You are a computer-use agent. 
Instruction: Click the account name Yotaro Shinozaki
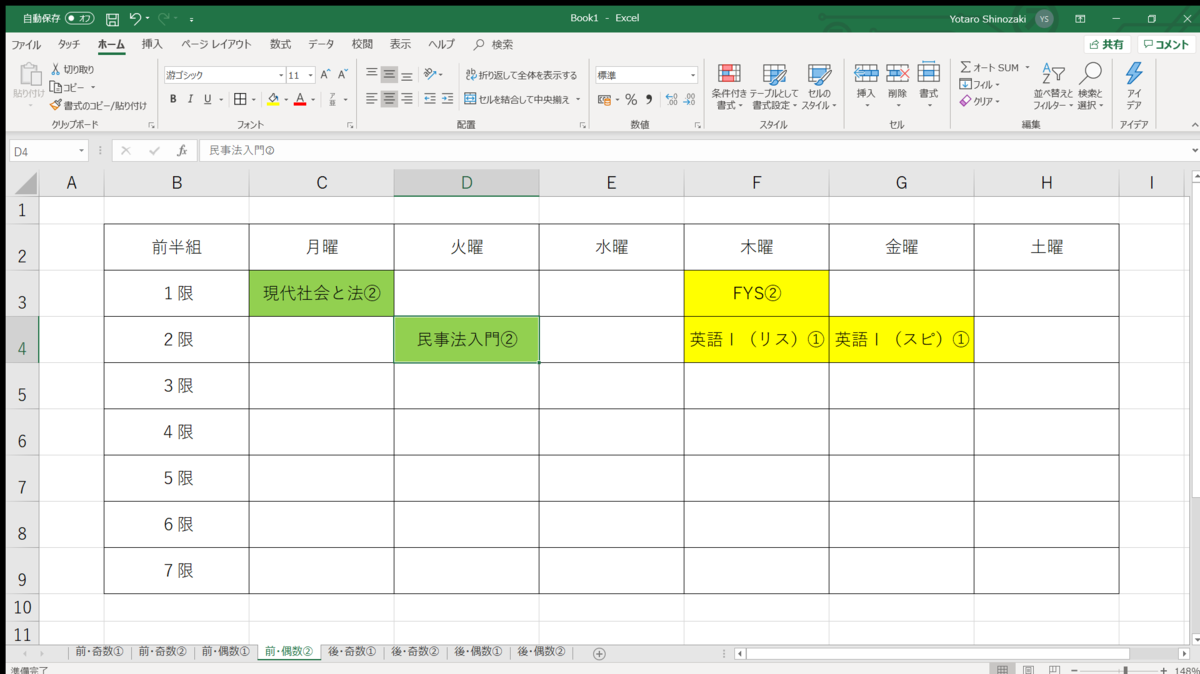tap(988, 18)
